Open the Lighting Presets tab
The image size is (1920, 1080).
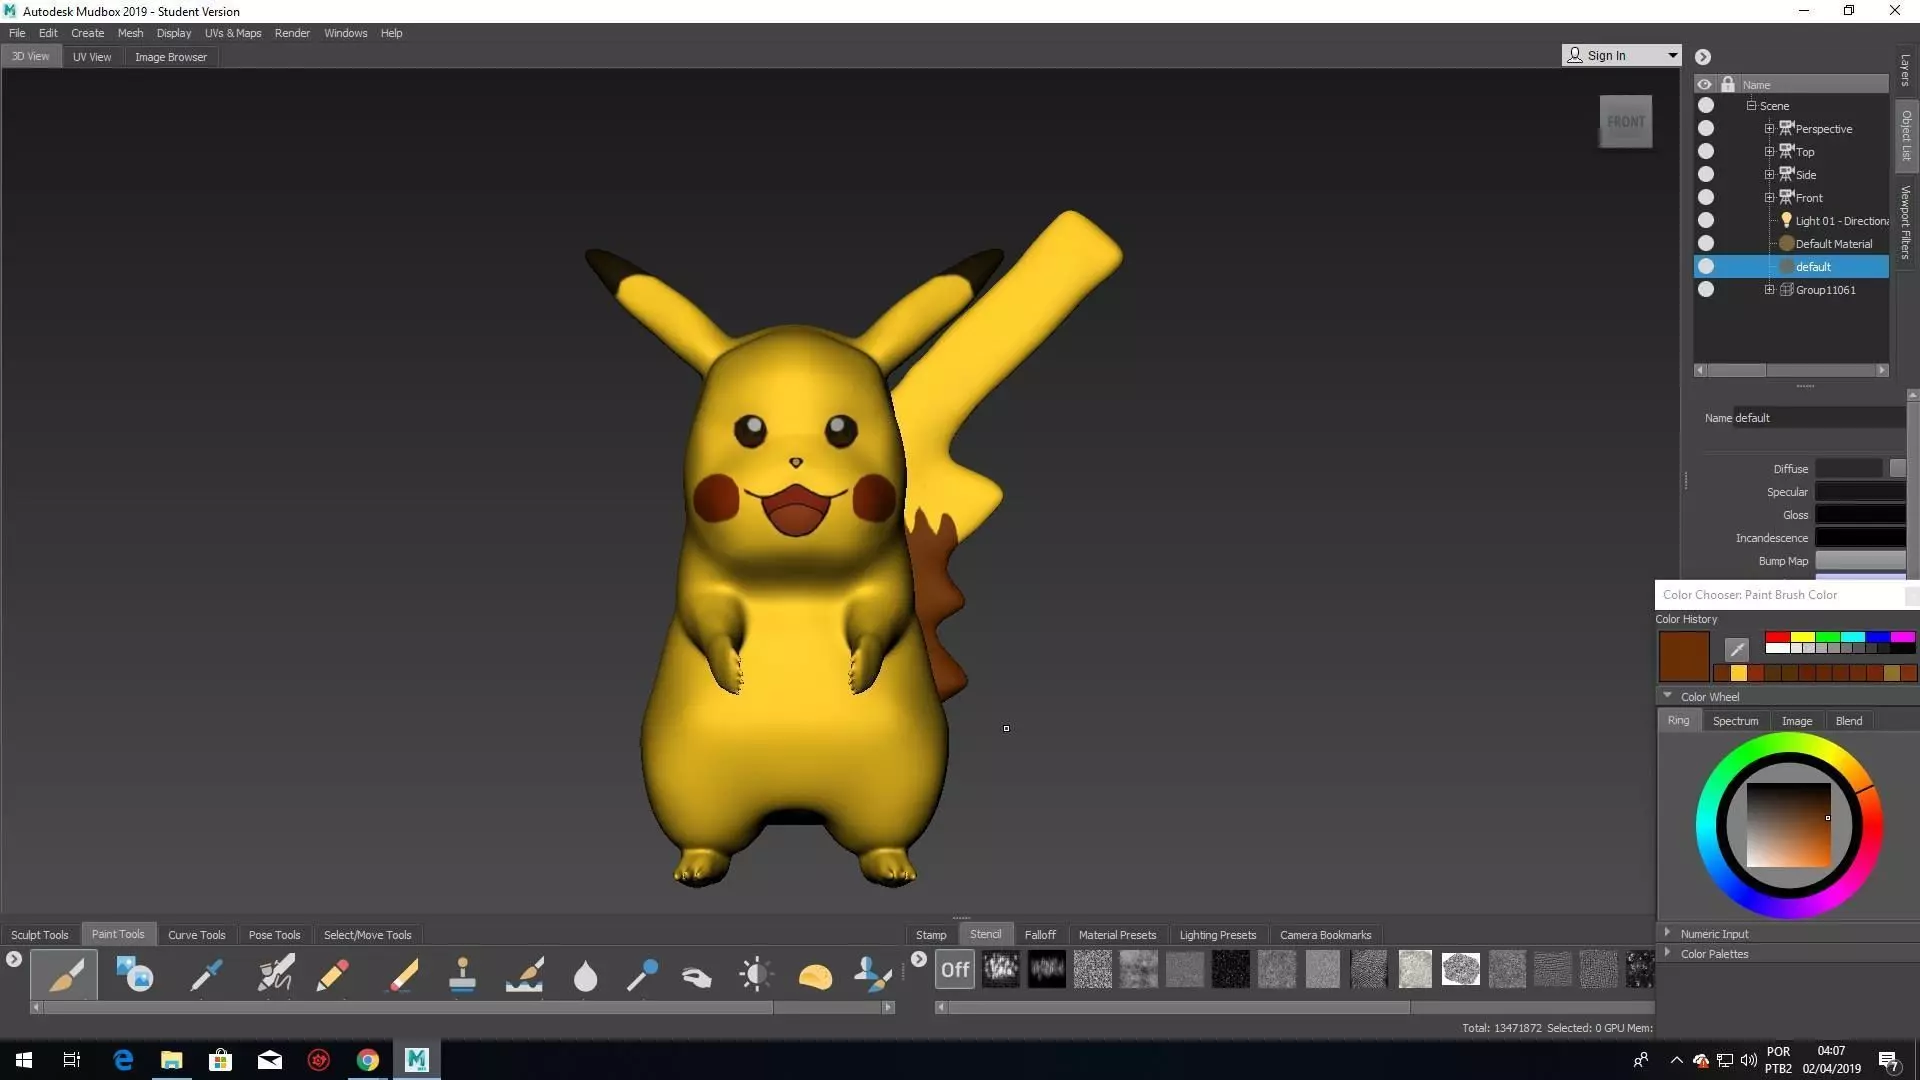(x=1217, y=935)
